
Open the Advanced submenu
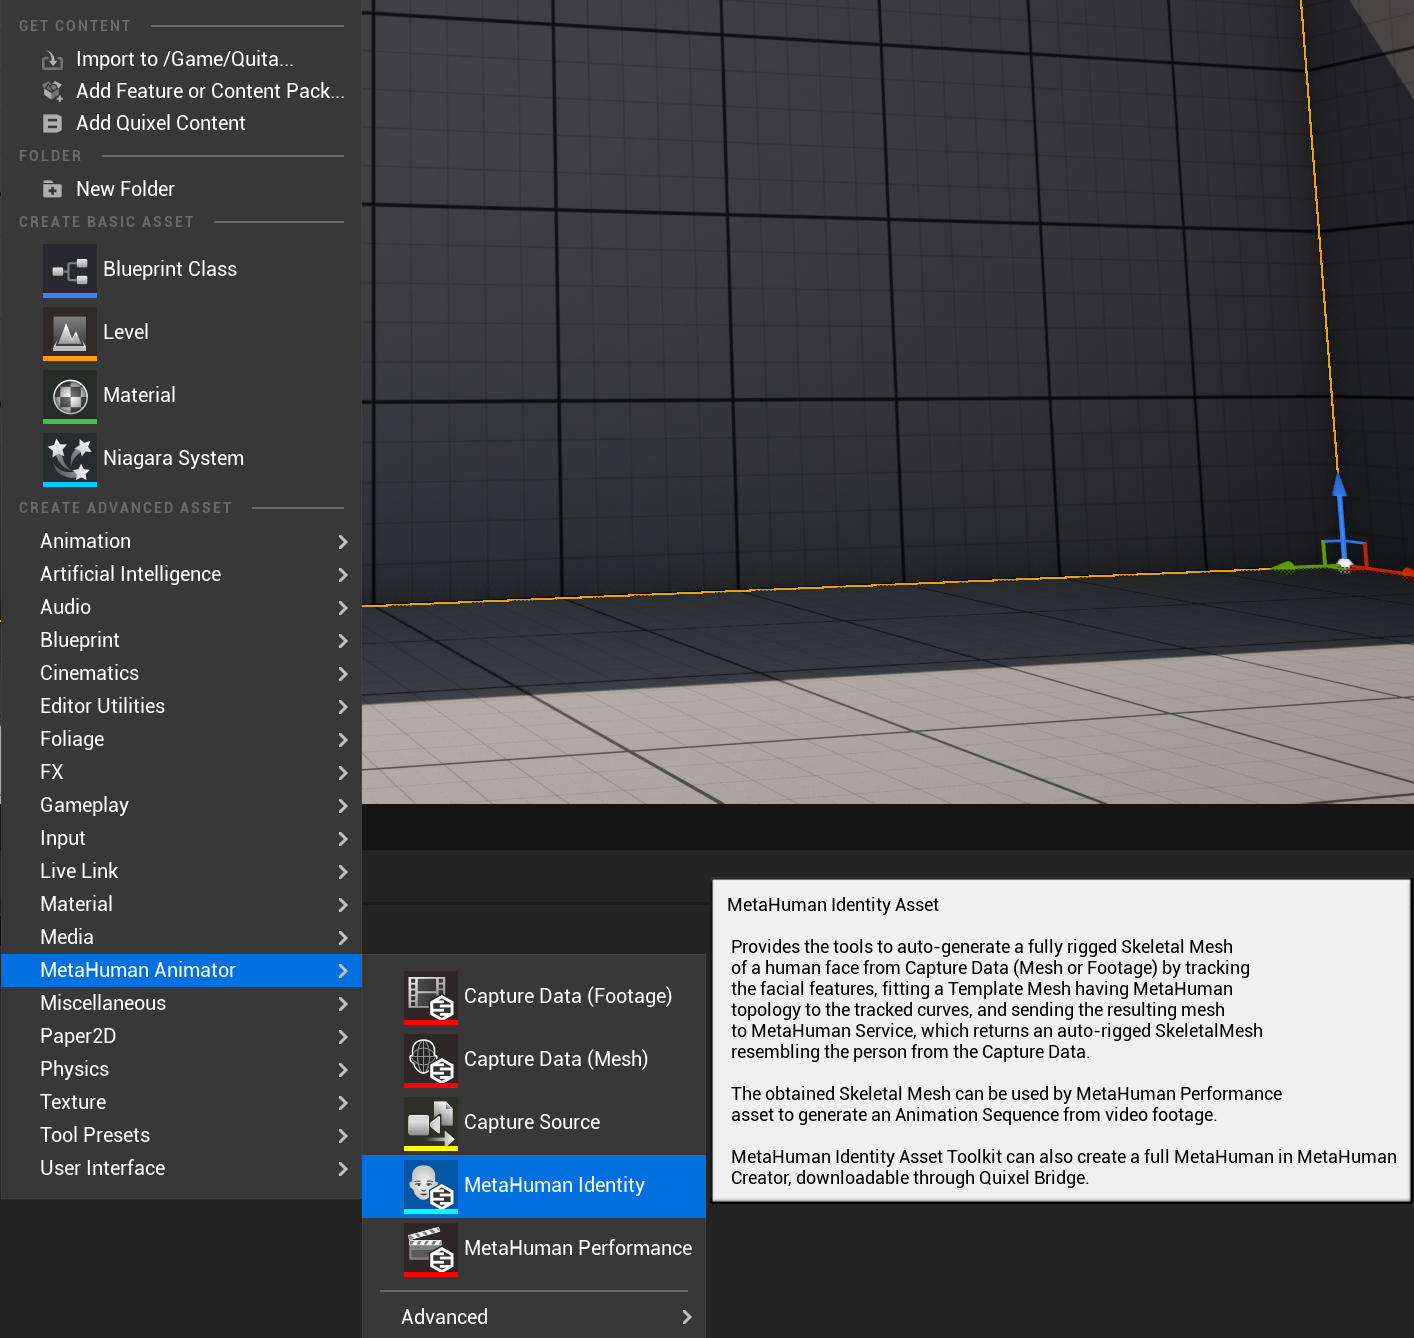click(444, 1316)
